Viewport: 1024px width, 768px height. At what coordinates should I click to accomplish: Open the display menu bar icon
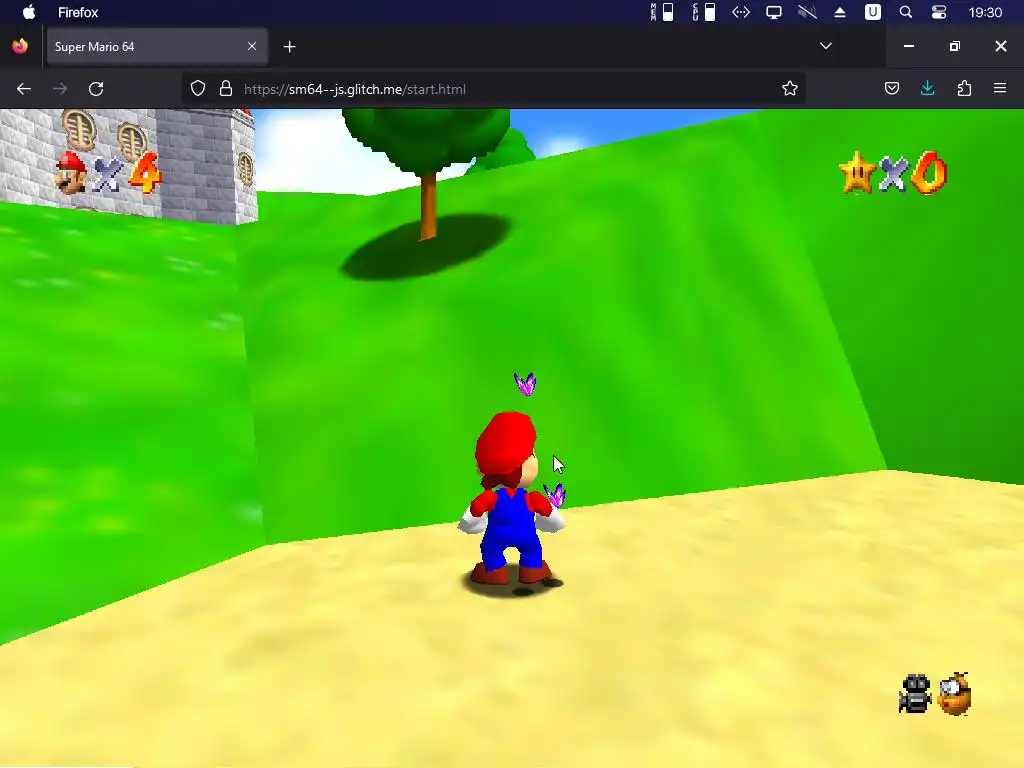[x=774, y=12]
